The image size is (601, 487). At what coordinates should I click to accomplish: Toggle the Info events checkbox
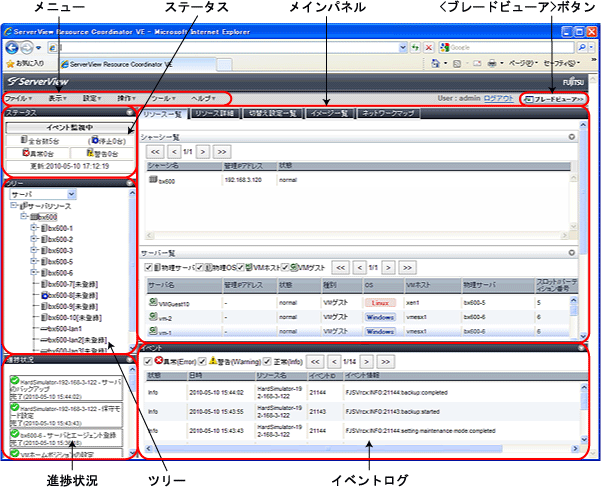[x=267, y=361]
